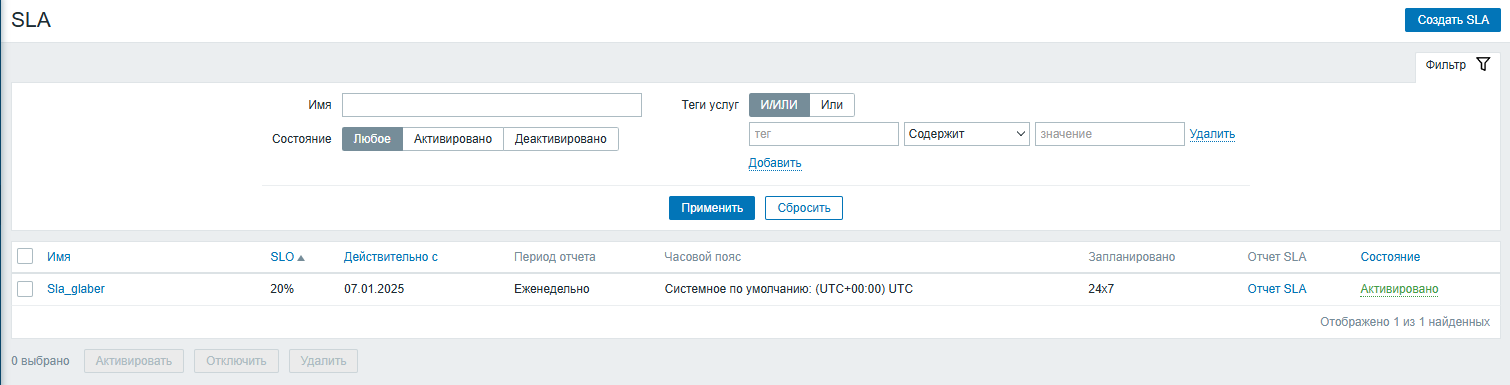Choose И/ИЛИ tag mode
This screenshot has width=1510, height=385.
pyautogui.click(x=779, y=105)
